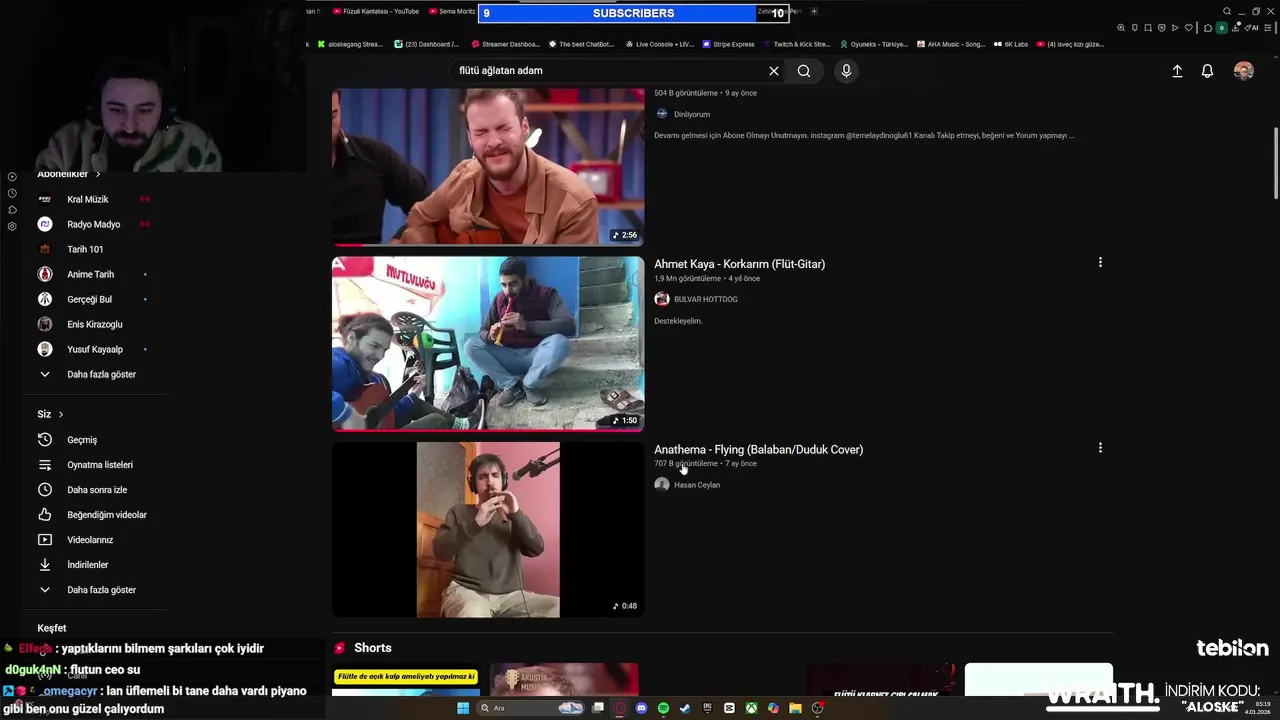The width and height of the screenshot is (1280, 720).
Task: Open Stripe Express bookmark
Action: tap(728, 44)
